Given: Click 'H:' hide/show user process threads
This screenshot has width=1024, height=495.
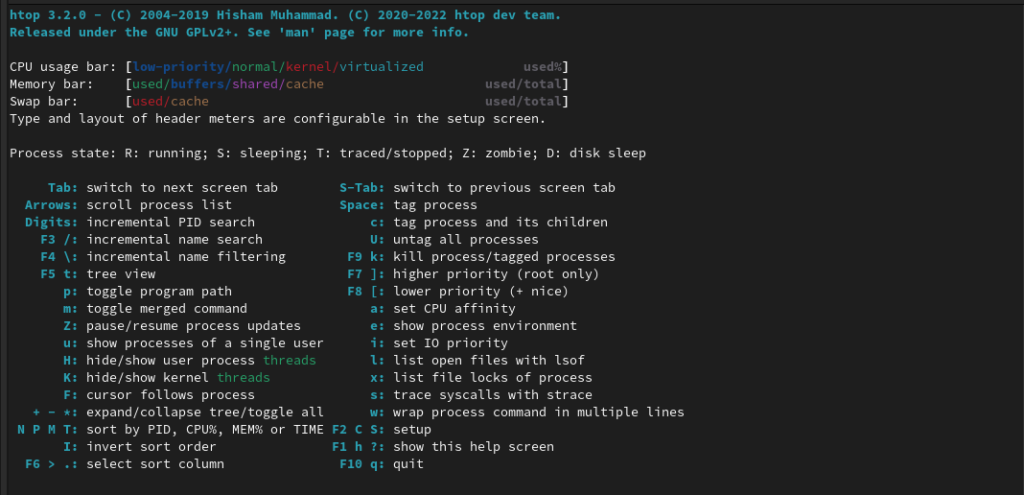Looking at the screenshot, I should tap(189, 360).
